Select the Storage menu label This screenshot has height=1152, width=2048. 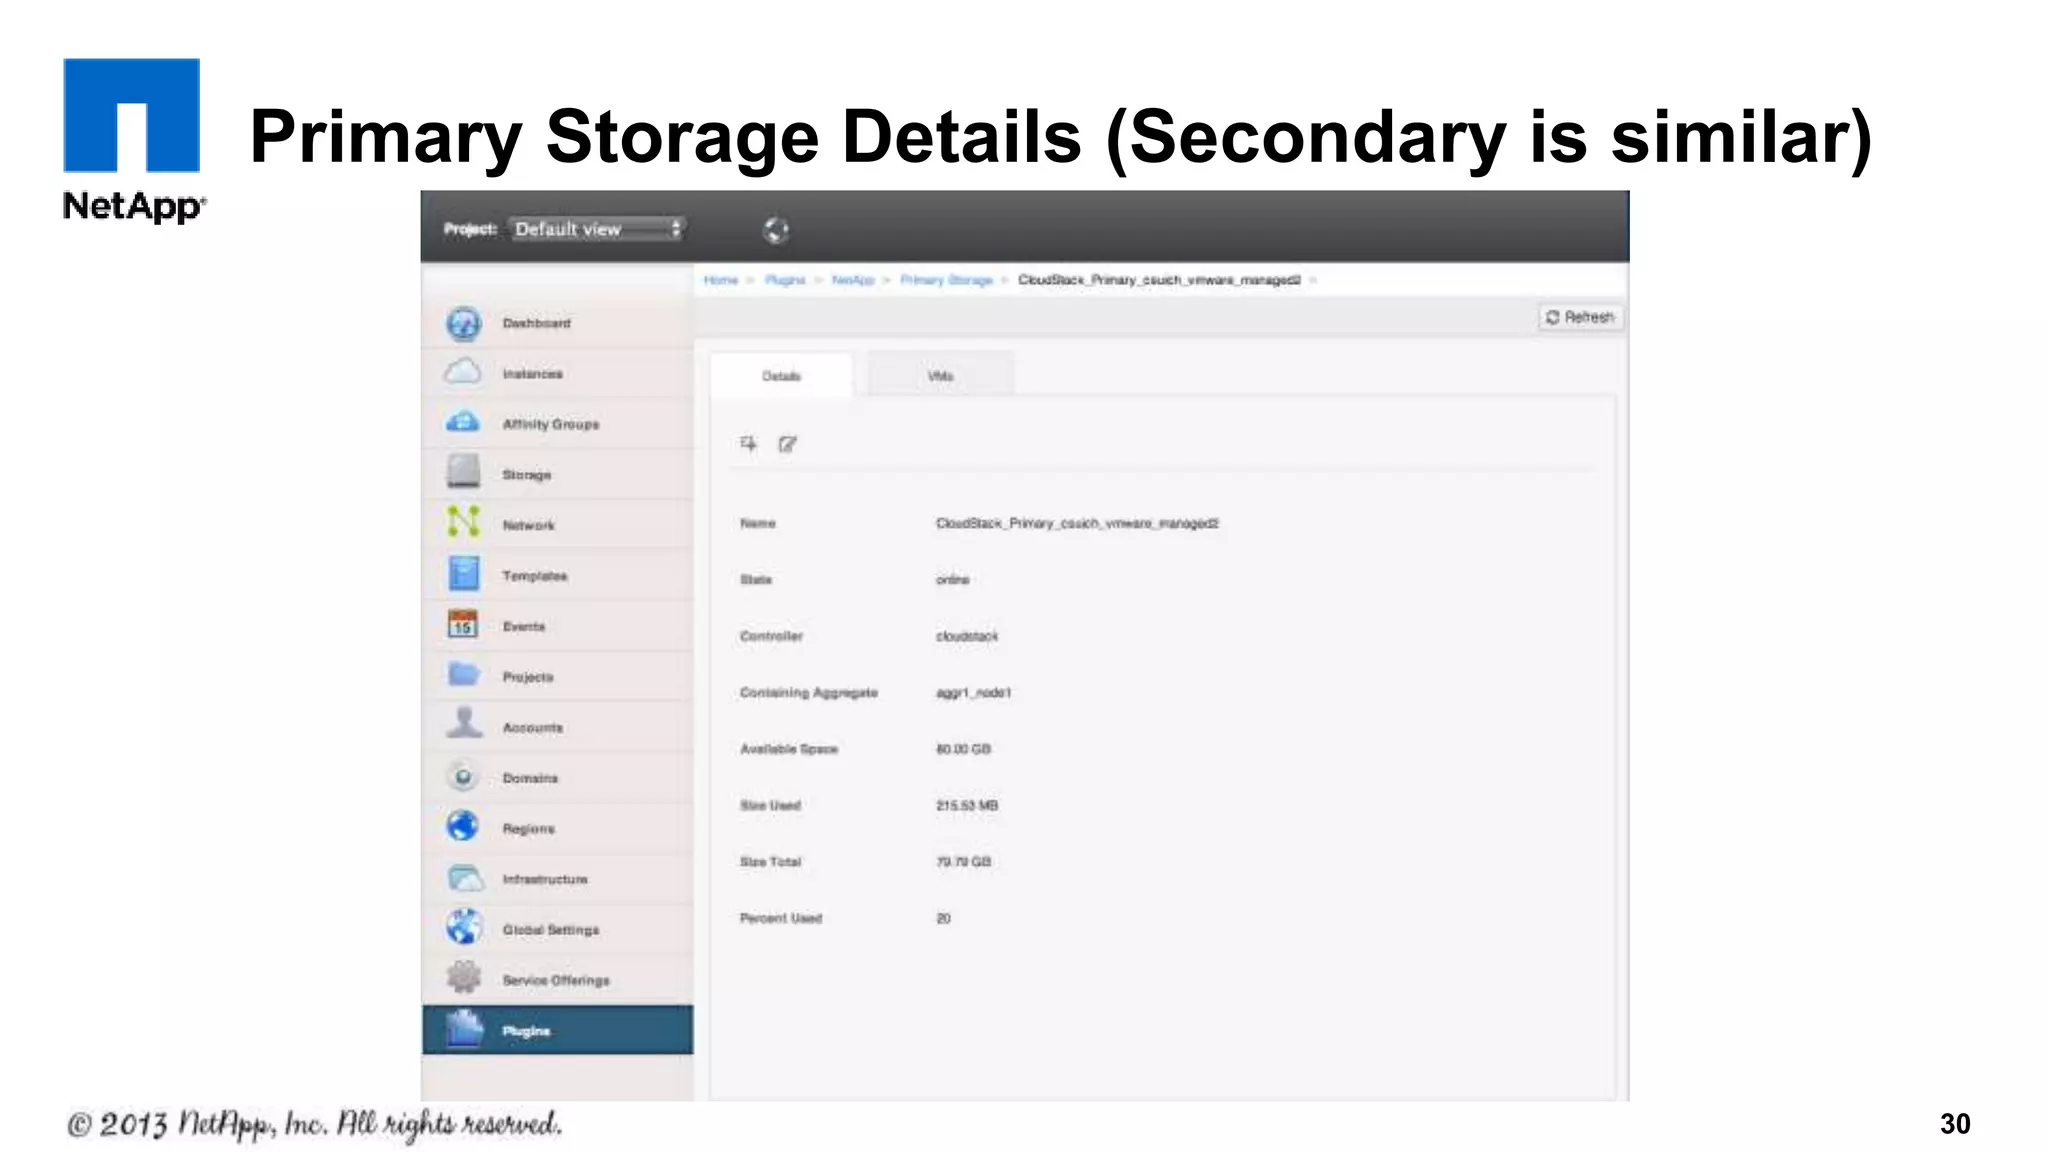point(526,475)
